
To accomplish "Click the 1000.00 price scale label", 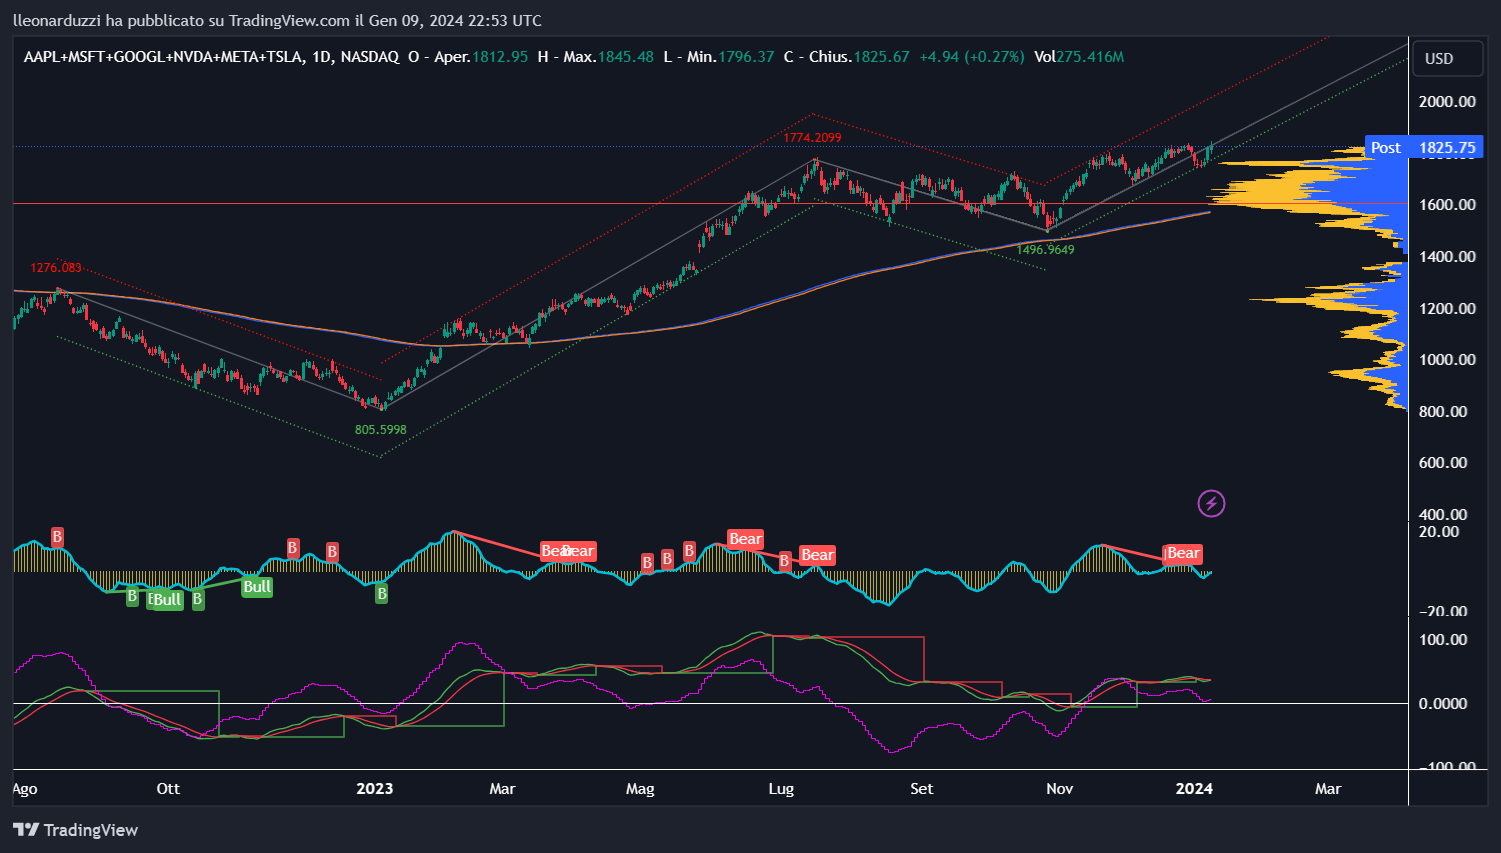I will (1447, 360).
